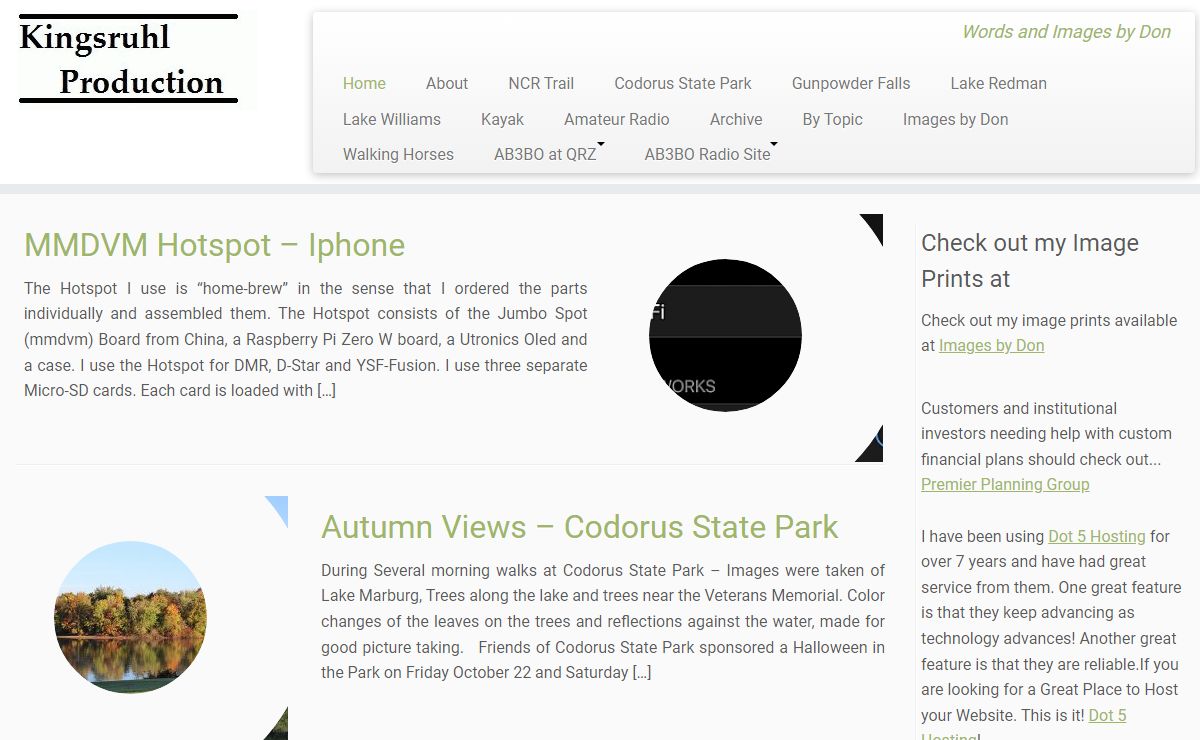Follow the first Dot 5 Hosting link

tap(1097, 536)
